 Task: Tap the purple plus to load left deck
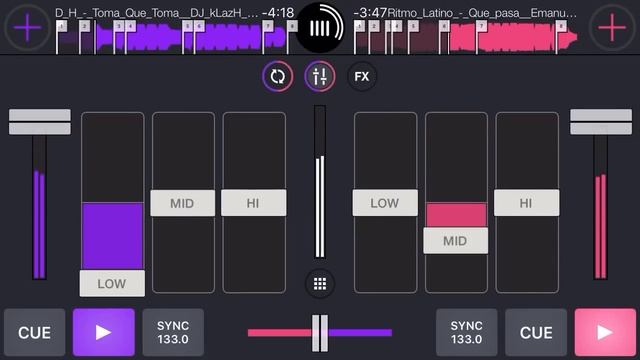pos(27,27)
